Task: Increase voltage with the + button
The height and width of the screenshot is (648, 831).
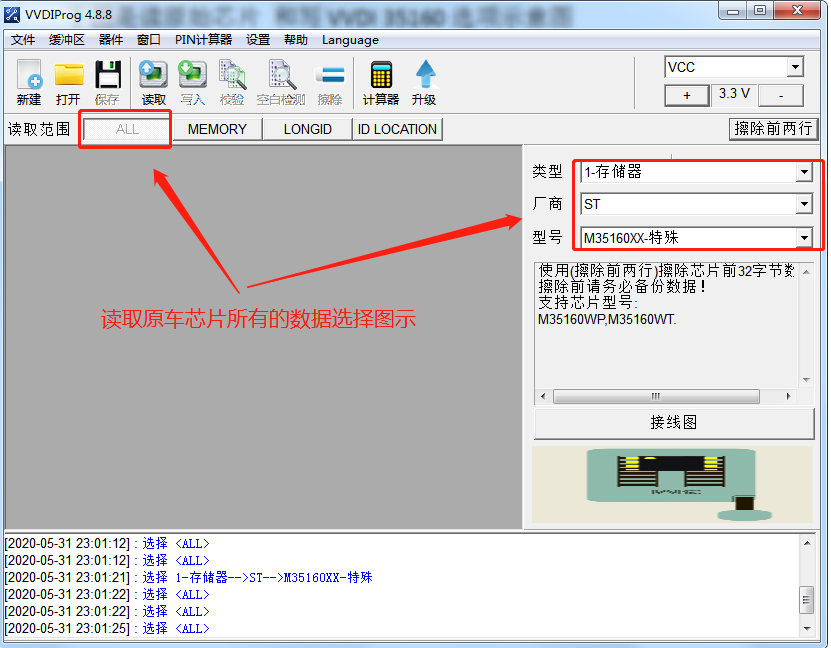Action: point(687,95)
